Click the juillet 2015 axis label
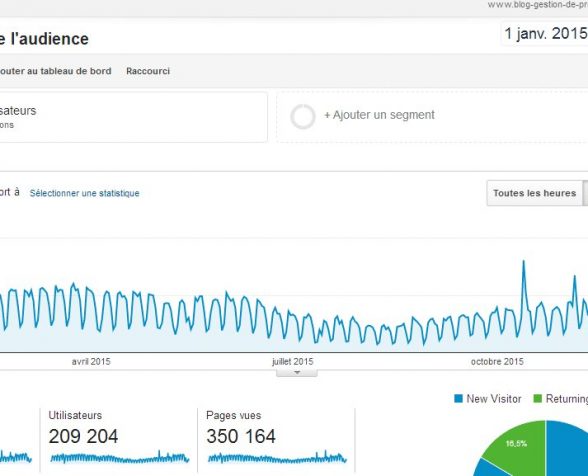The width and height of the screenshot is (588, 476). coord(292,362)
